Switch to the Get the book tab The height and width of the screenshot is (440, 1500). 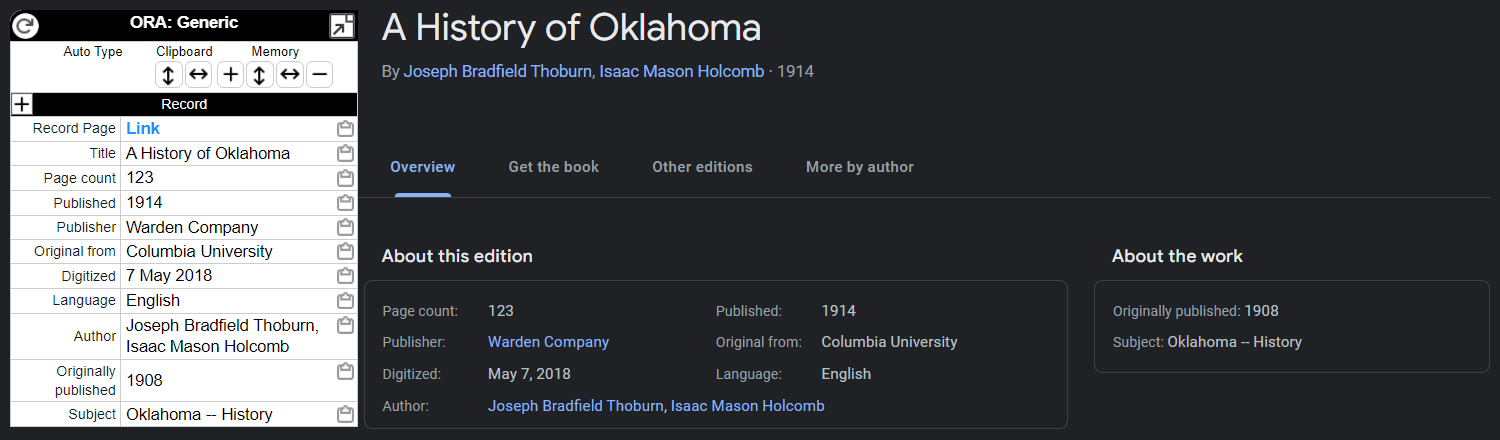553,167
